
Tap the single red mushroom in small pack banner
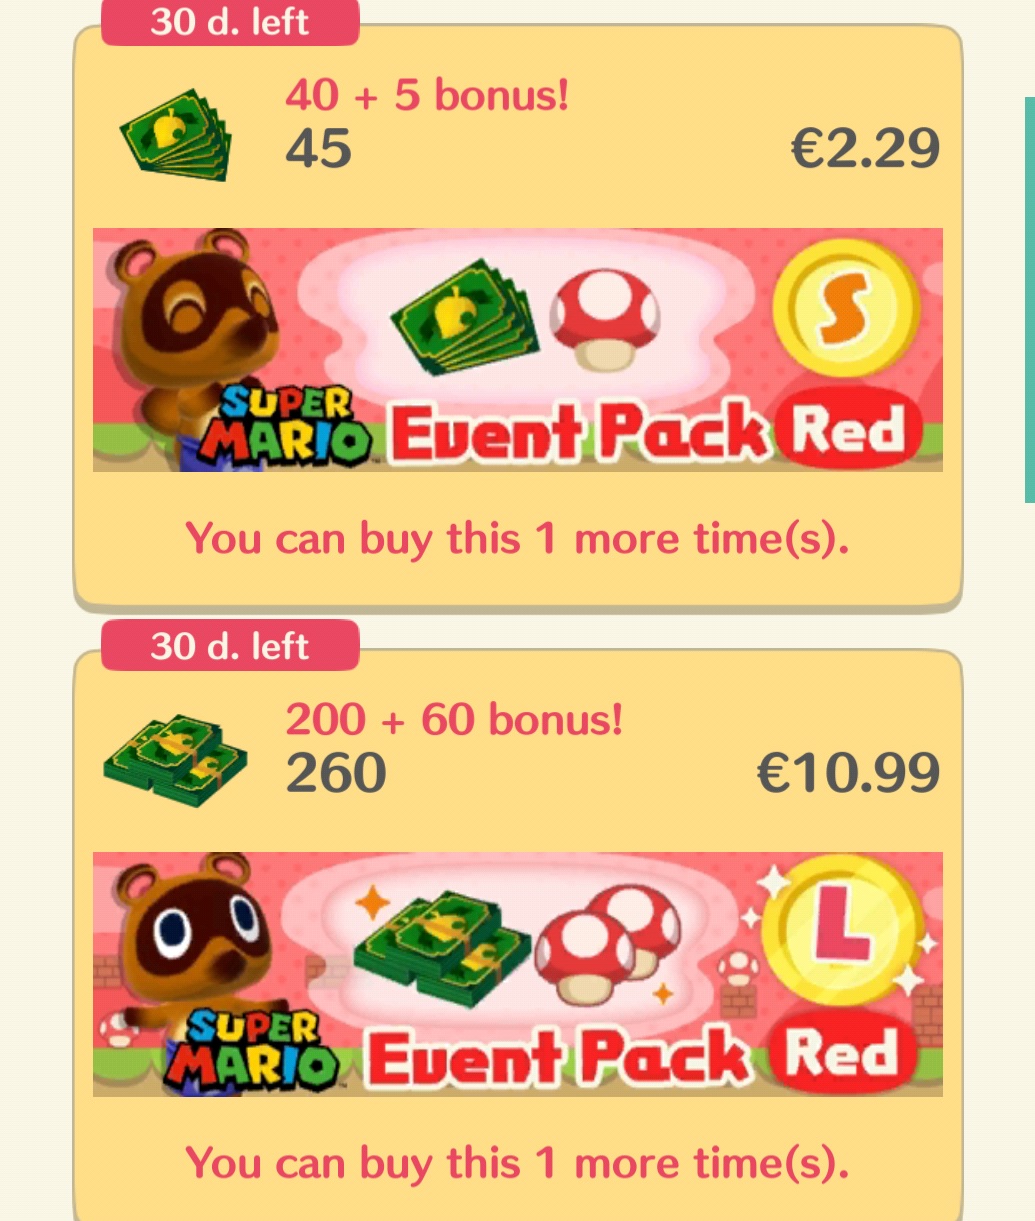click(x=604, y=318)
